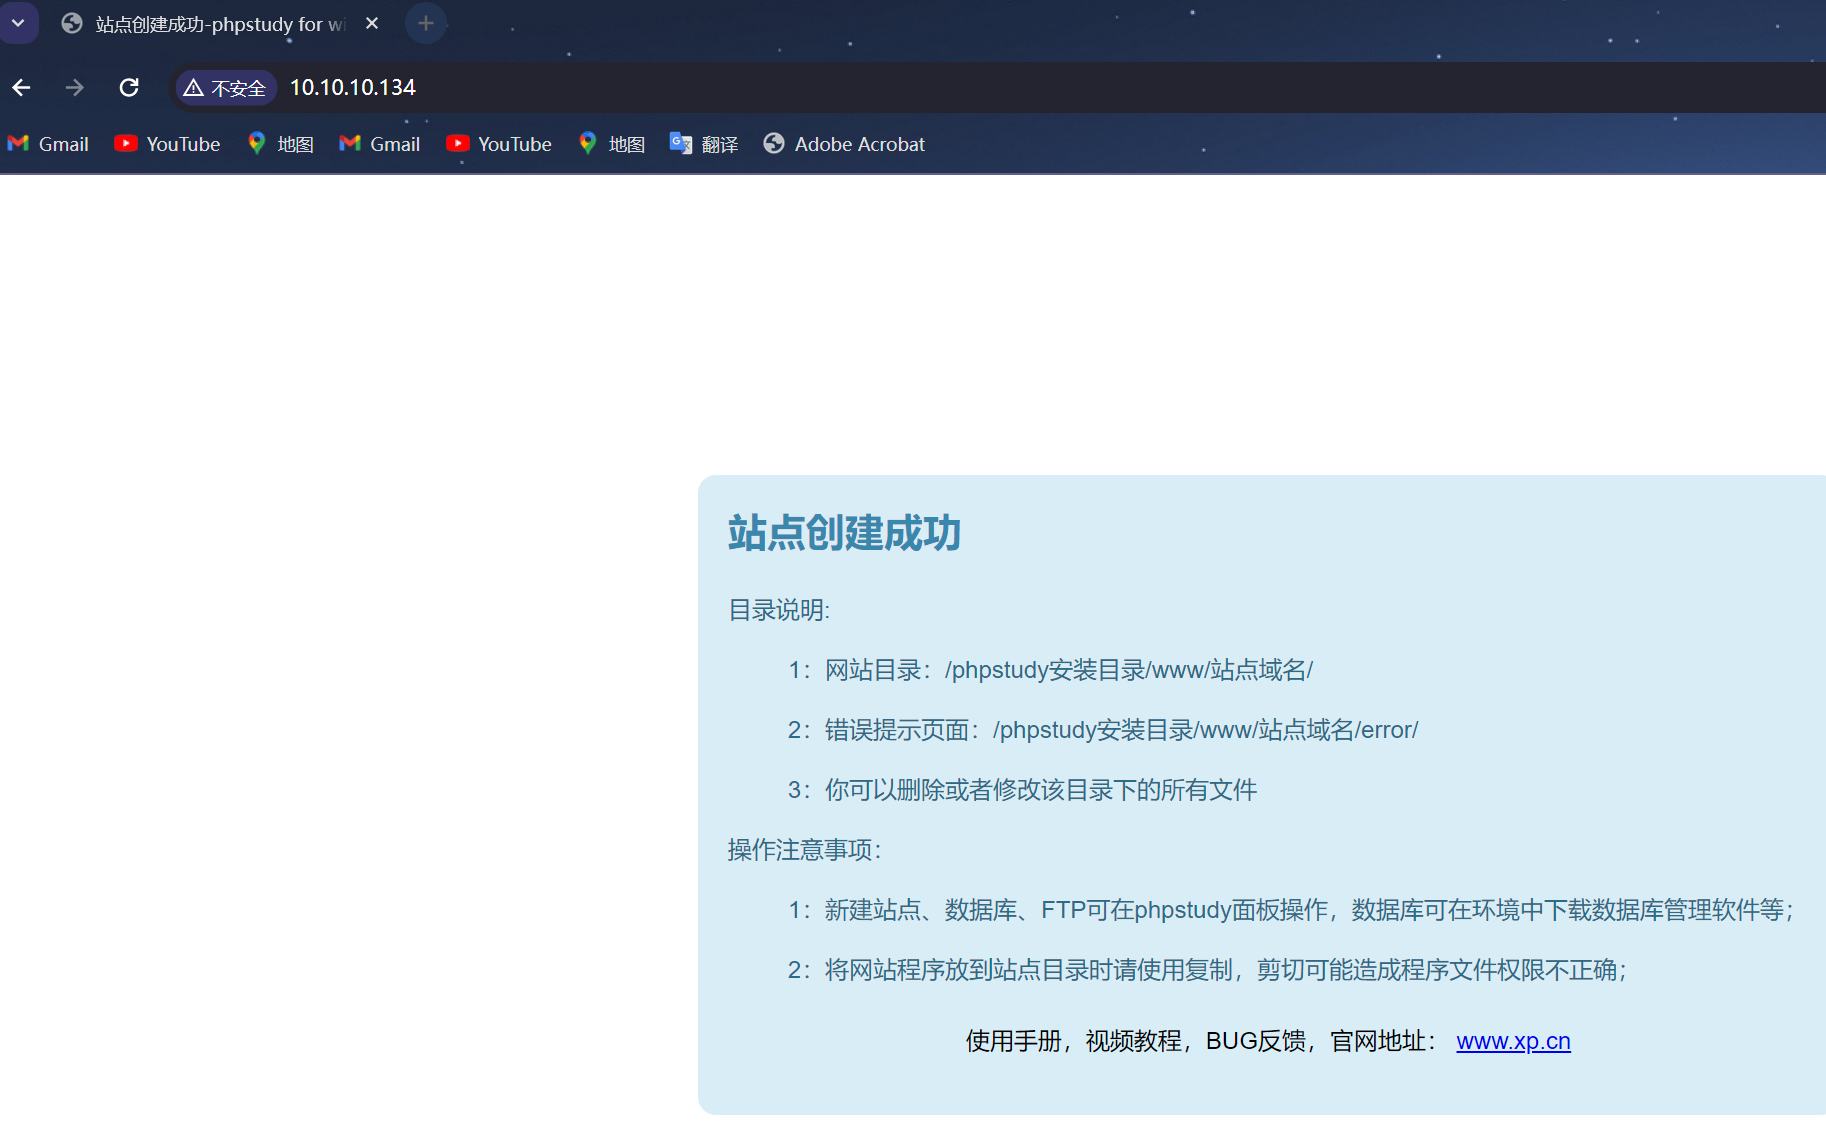Open the www.xp.cn official site link
The width and height of the screenshot is (1826, 1147).
pos(1513,1041)
